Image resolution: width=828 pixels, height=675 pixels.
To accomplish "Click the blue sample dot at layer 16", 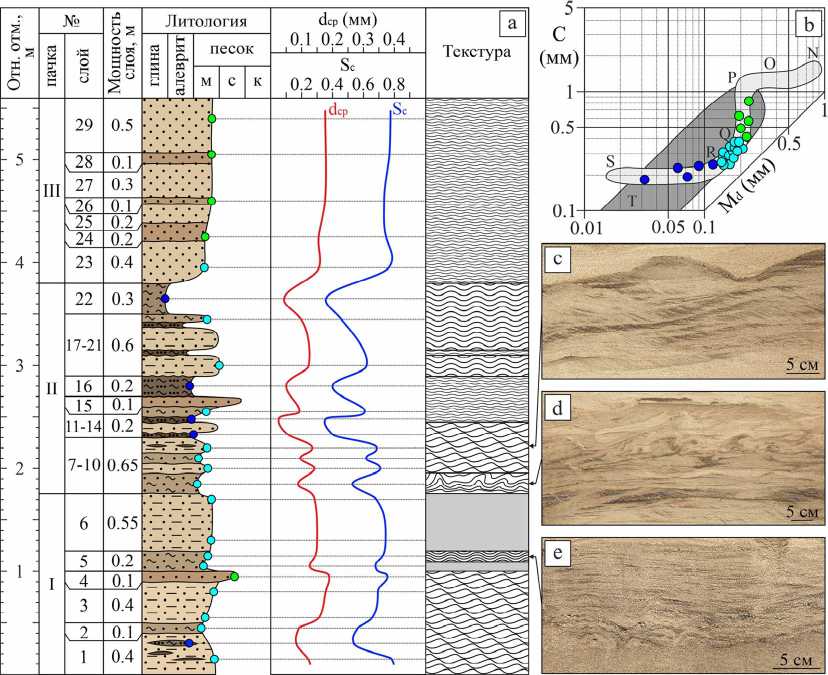I will (190, 386).
